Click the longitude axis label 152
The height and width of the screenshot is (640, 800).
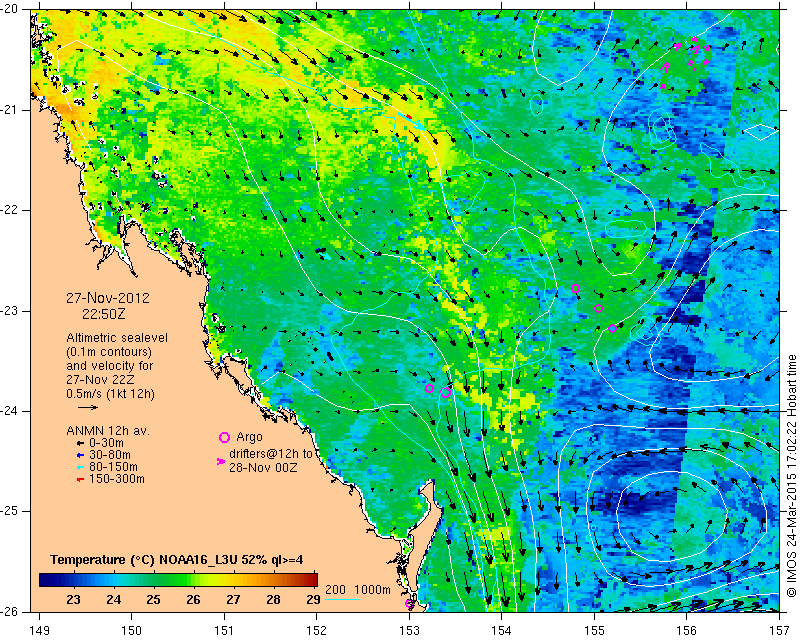(x=316, y=630)
